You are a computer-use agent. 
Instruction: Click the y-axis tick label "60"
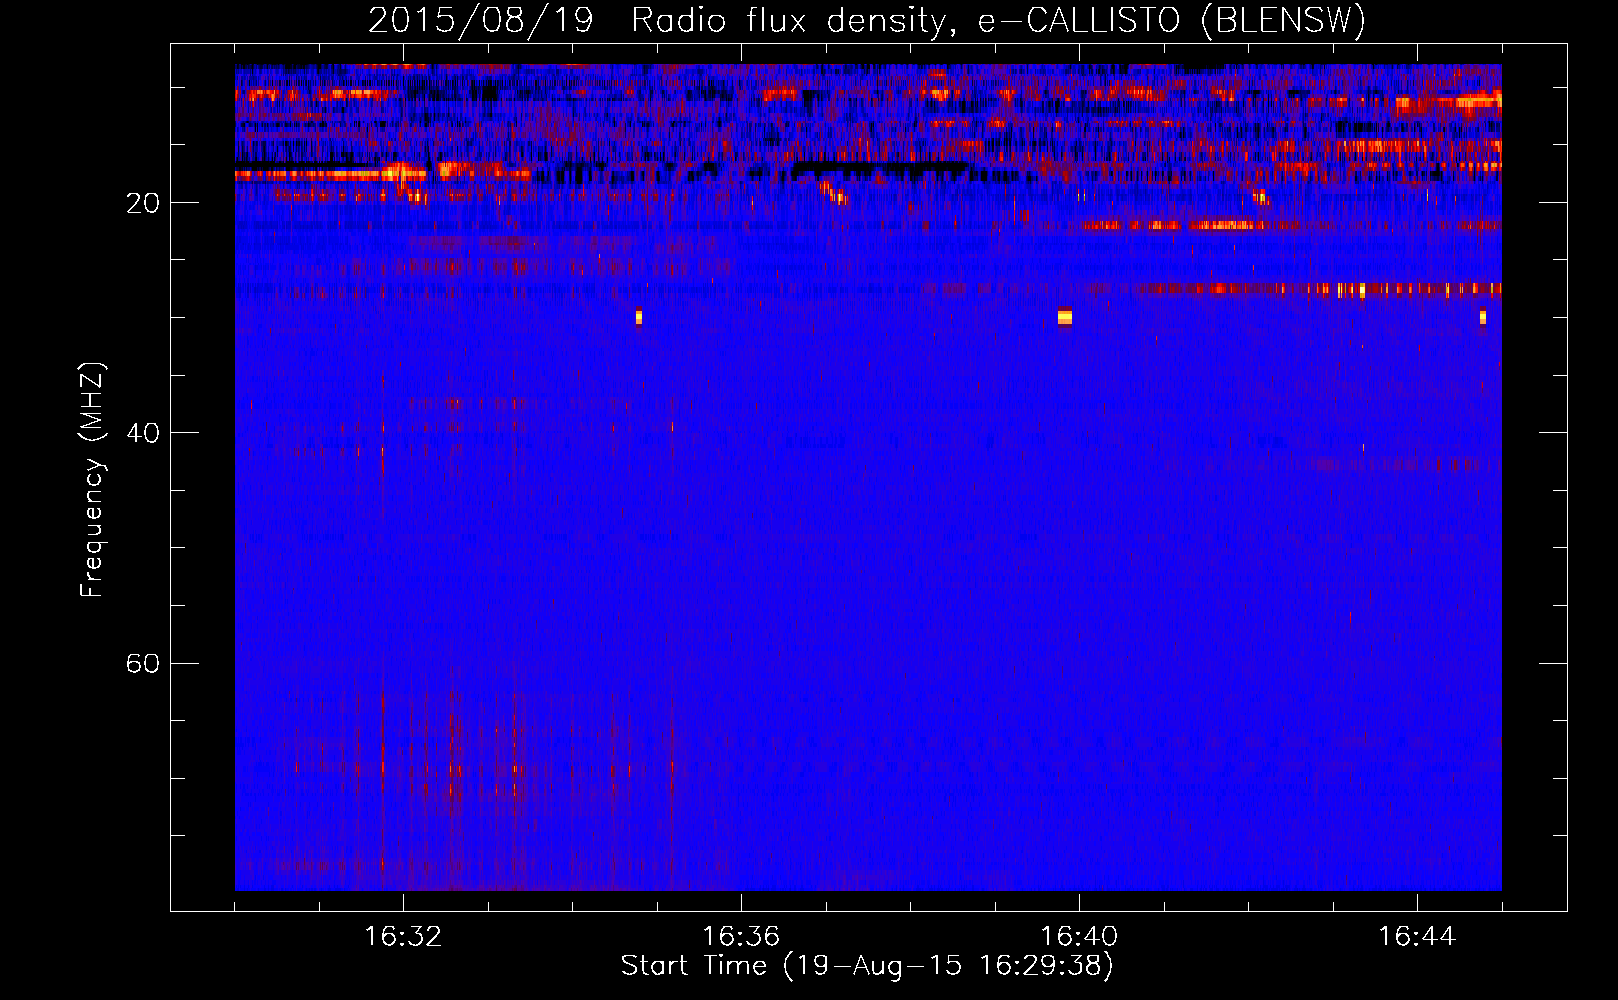(143, 664)
